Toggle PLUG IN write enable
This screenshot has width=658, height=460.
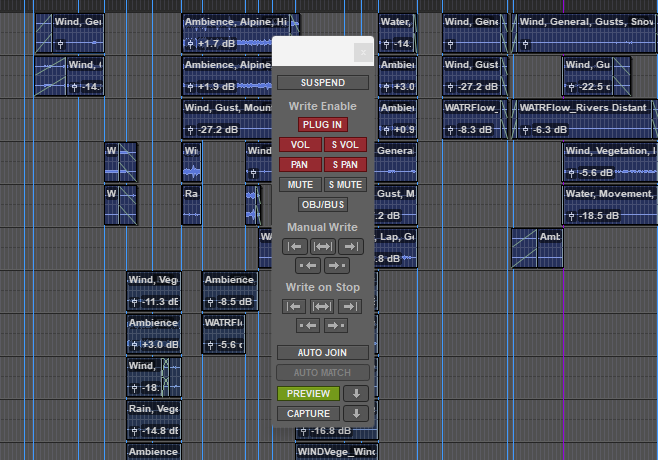tap(323, 125)
